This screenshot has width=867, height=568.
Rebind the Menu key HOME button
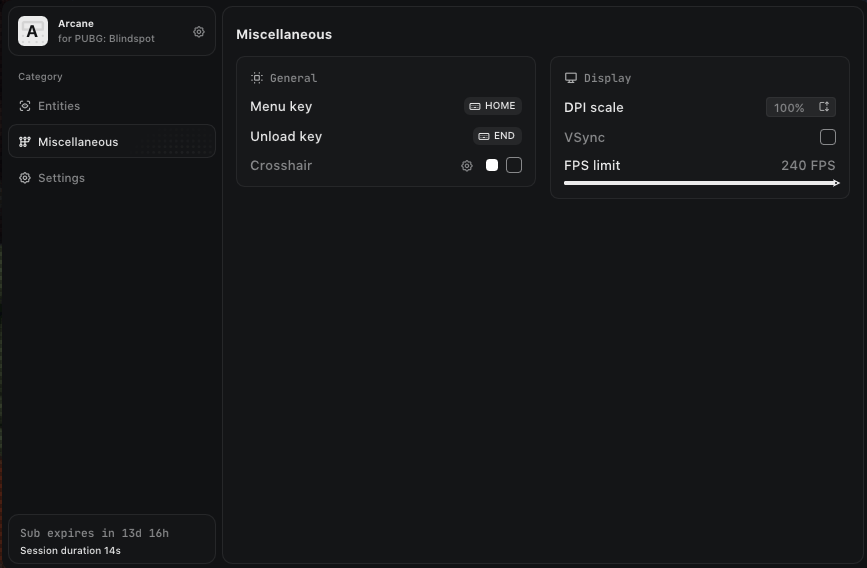pos(493,106)
